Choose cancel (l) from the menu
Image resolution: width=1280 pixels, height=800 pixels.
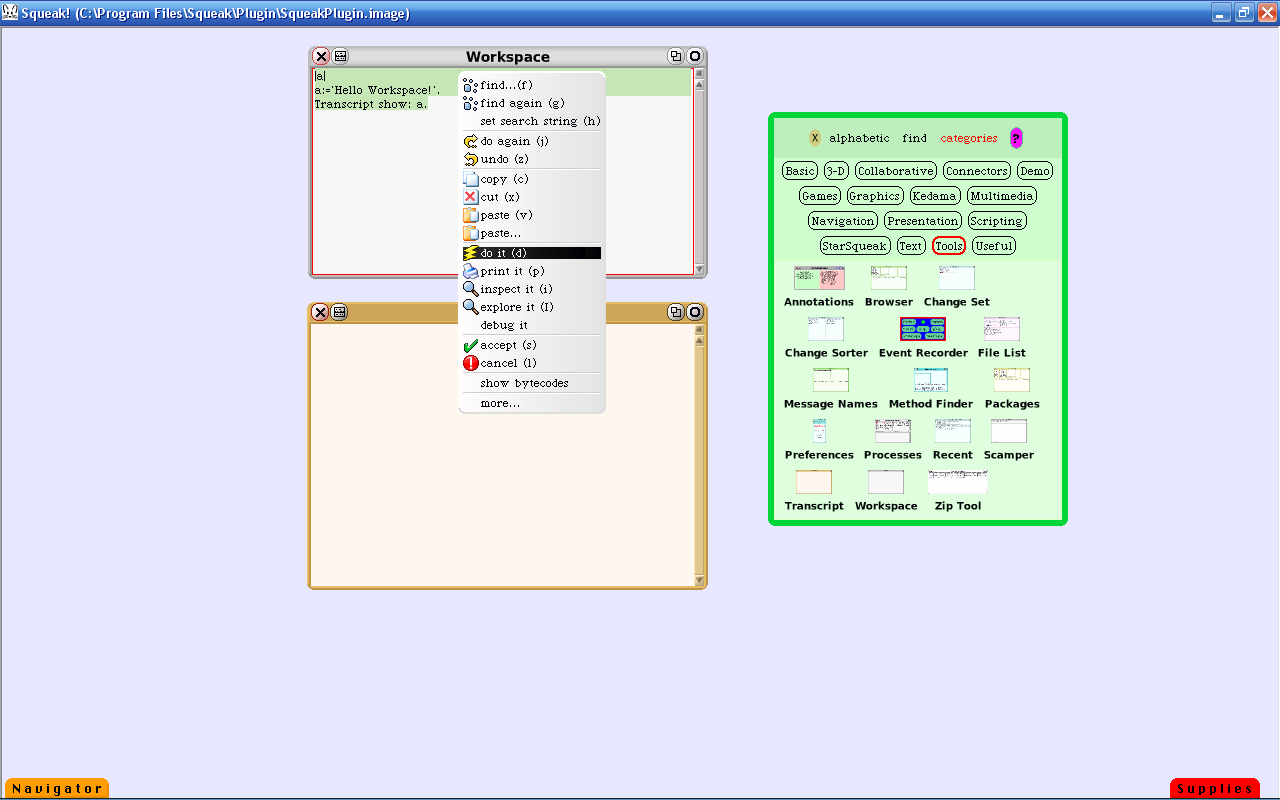pos(532,363)
